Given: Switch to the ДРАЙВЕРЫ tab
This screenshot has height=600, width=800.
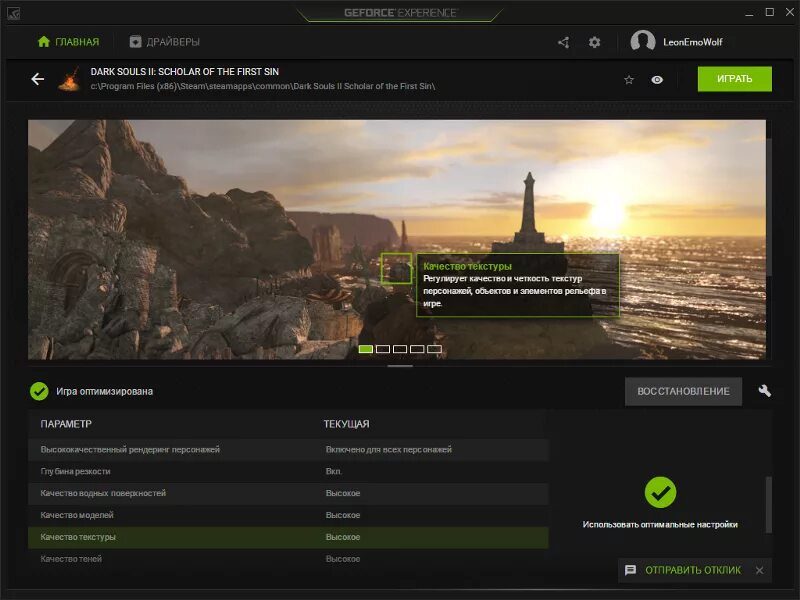Looking at the screenshot, I should pos(164,42).
